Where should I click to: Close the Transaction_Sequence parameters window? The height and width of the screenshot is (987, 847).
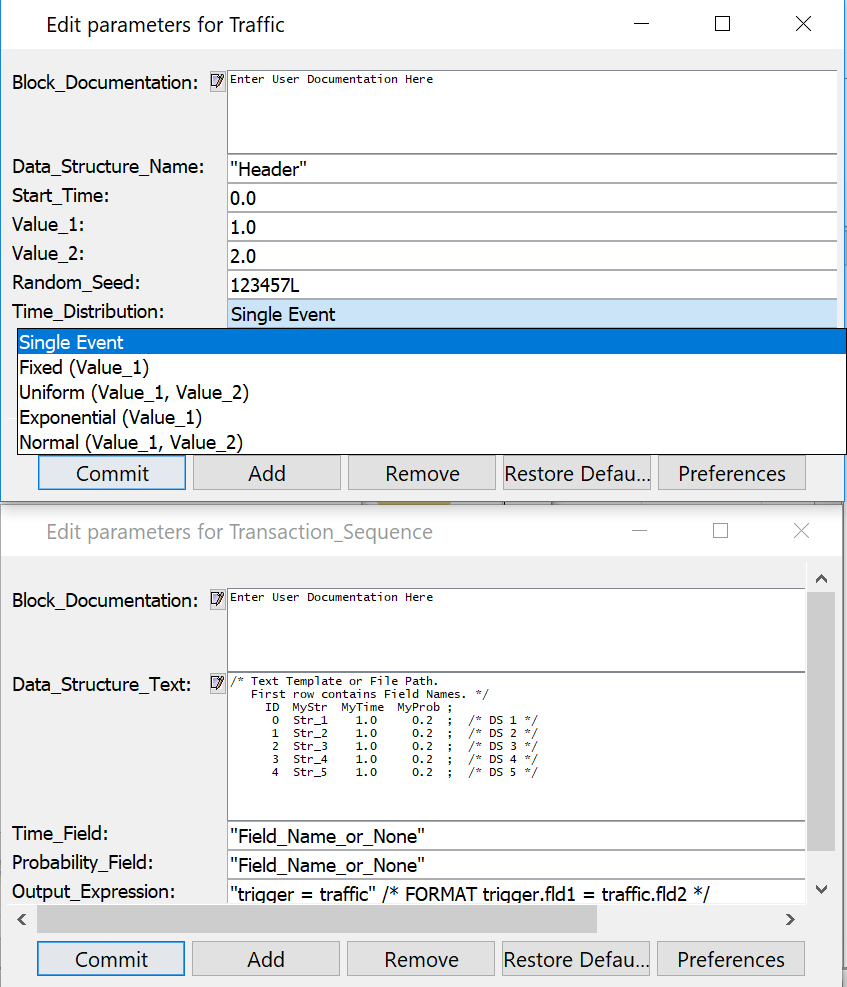coord(801,531)
